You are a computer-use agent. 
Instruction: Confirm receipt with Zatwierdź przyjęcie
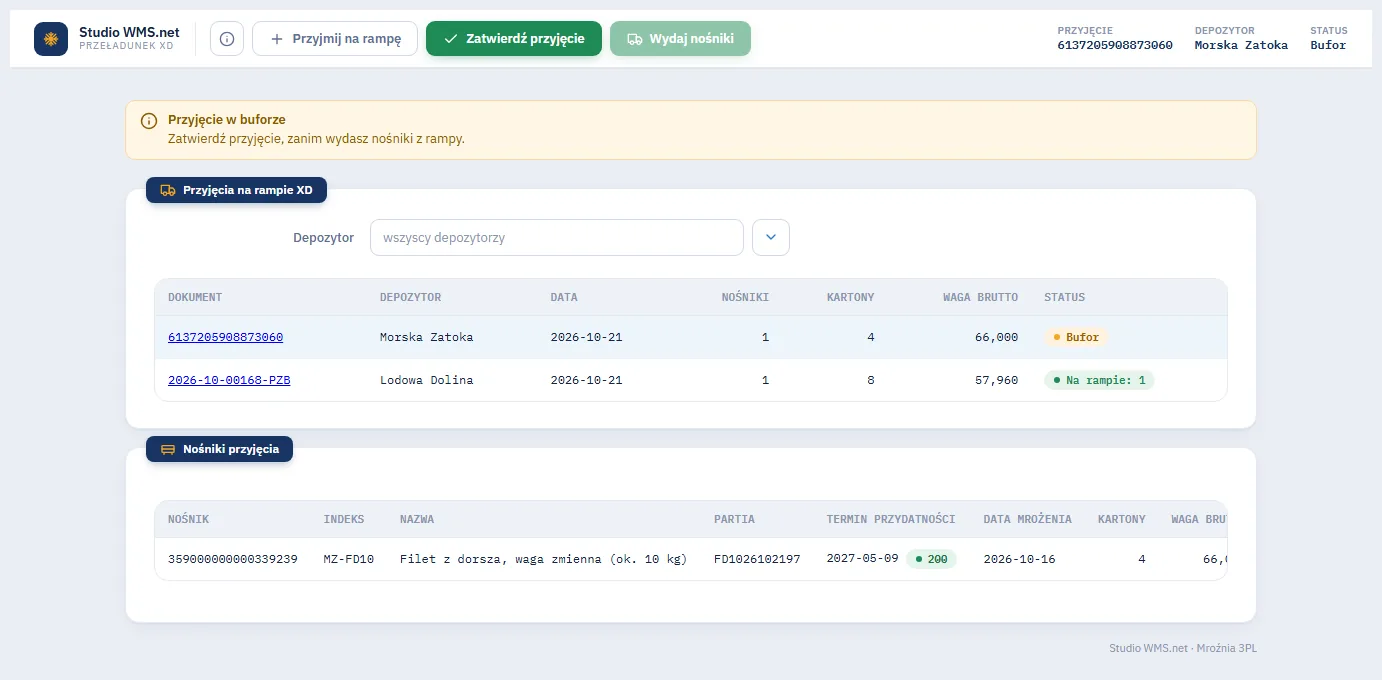(x=514, y=39)
